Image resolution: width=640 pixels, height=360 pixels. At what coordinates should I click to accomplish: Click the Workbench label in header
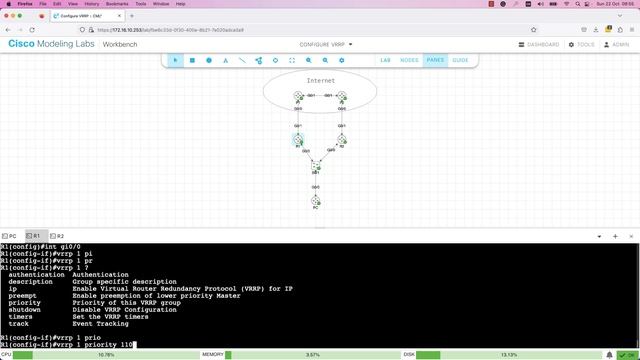point(120,44)
